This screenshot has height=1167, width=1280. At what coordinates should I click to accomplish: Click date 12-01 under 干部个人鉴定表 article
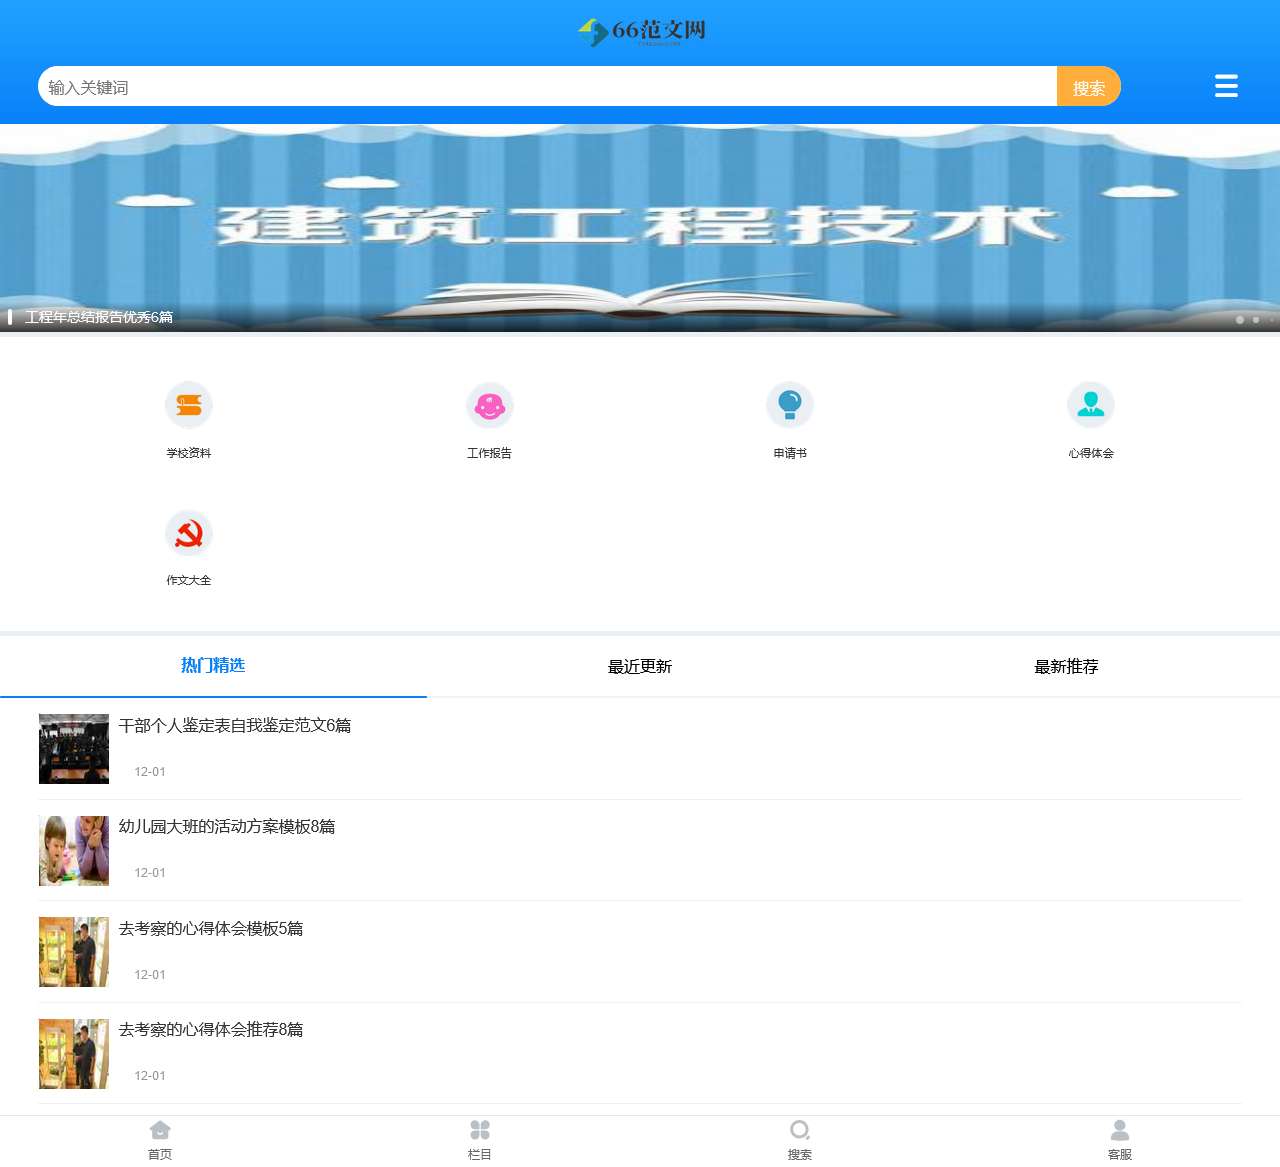[150, 772]
